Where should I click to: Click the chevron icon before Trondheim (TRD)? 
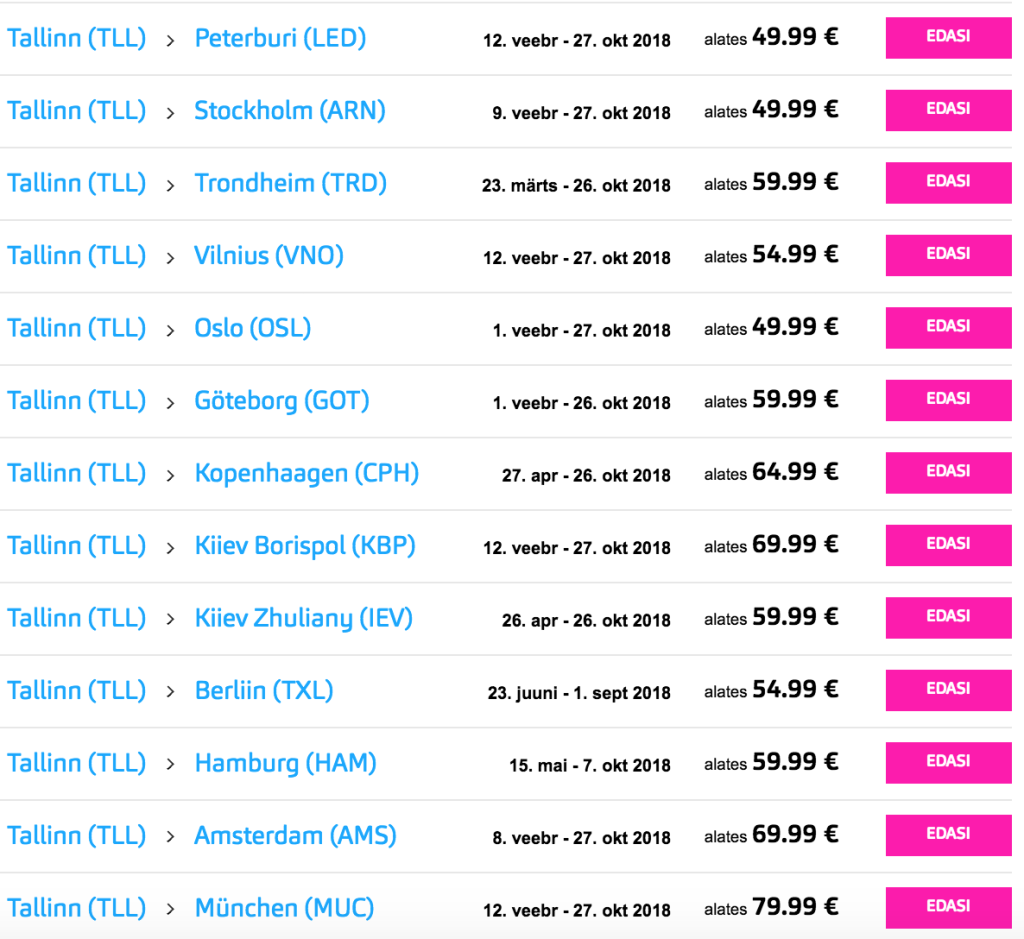pos(171,185)
